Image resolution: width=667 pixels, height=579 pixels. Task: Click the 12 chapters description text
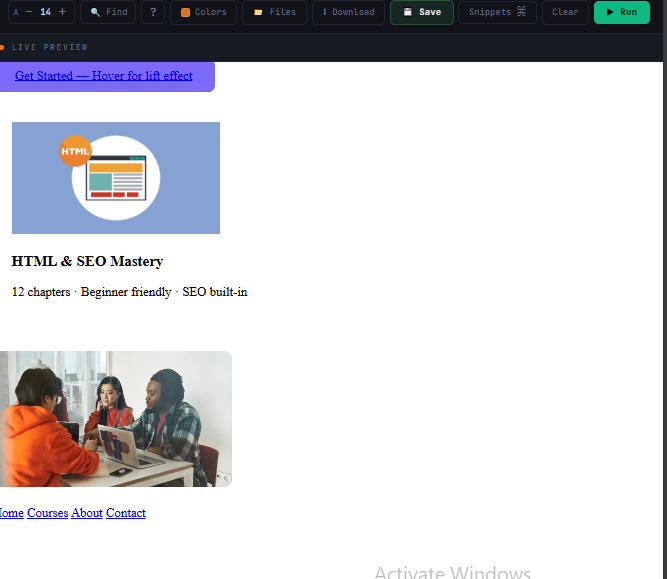129,292
